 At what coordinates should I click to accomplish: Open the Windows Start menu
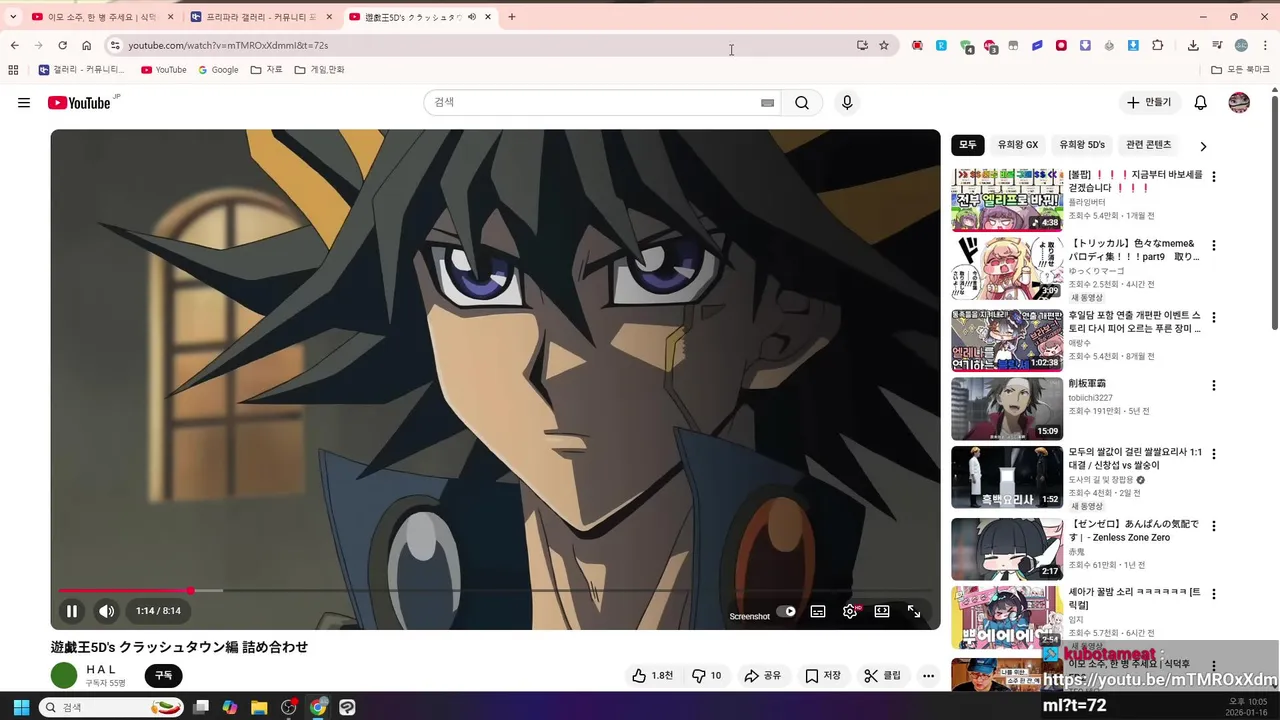pyautogui.click(x=20, y=707)
